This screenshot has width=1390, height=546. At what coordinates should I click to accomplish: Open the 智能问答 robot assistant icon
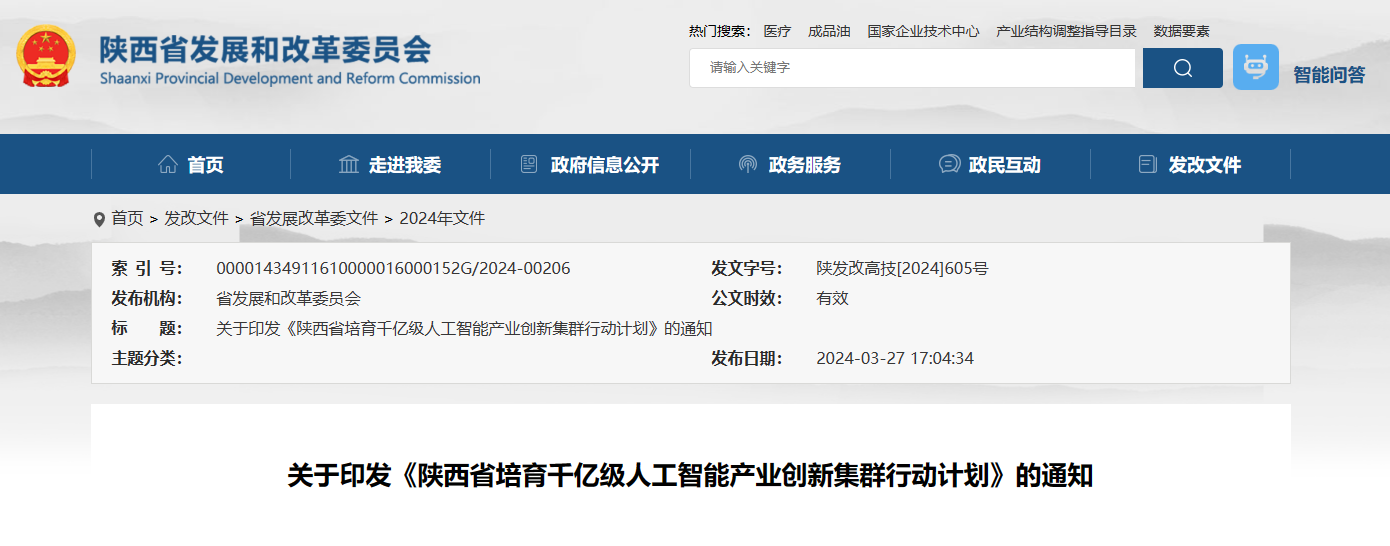tap(1255, 67)
